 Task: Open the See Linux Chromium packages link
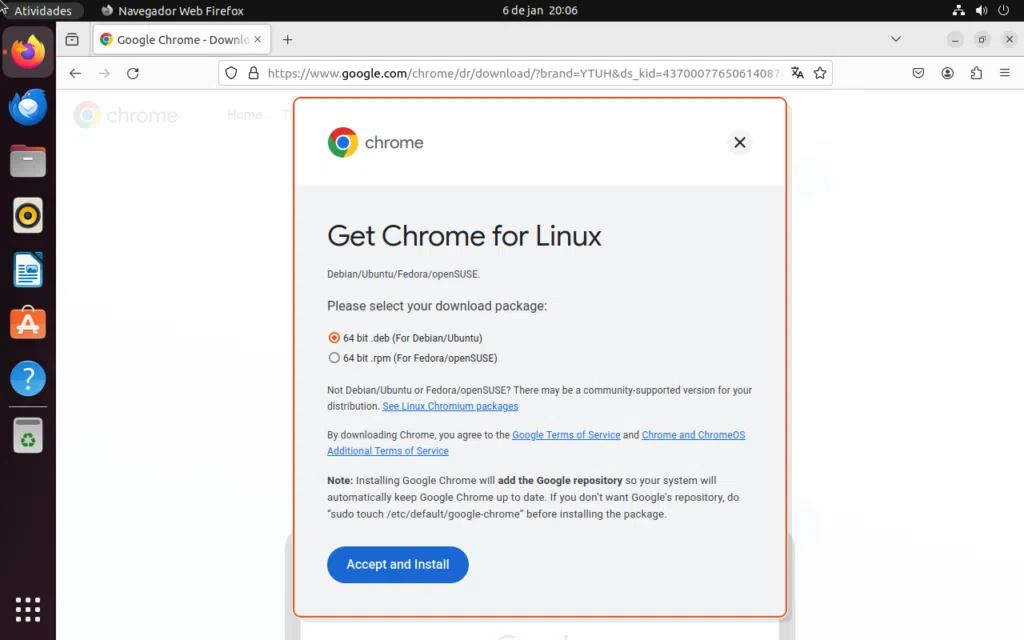pyautogui.click(x=450, y=406)
